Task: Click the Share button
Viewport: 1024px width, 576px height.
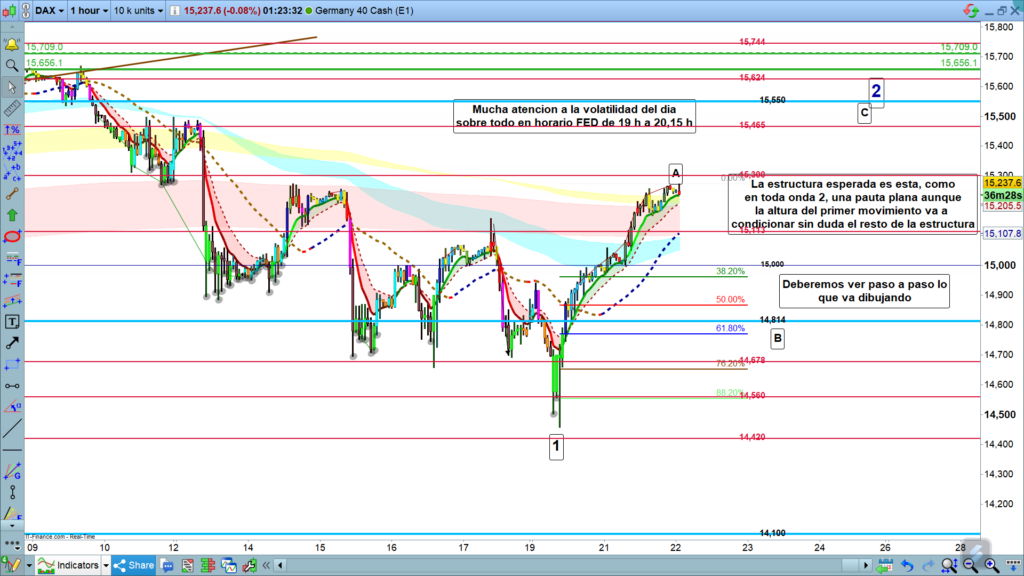Action: pyautogui.click(x=134, y=565)
